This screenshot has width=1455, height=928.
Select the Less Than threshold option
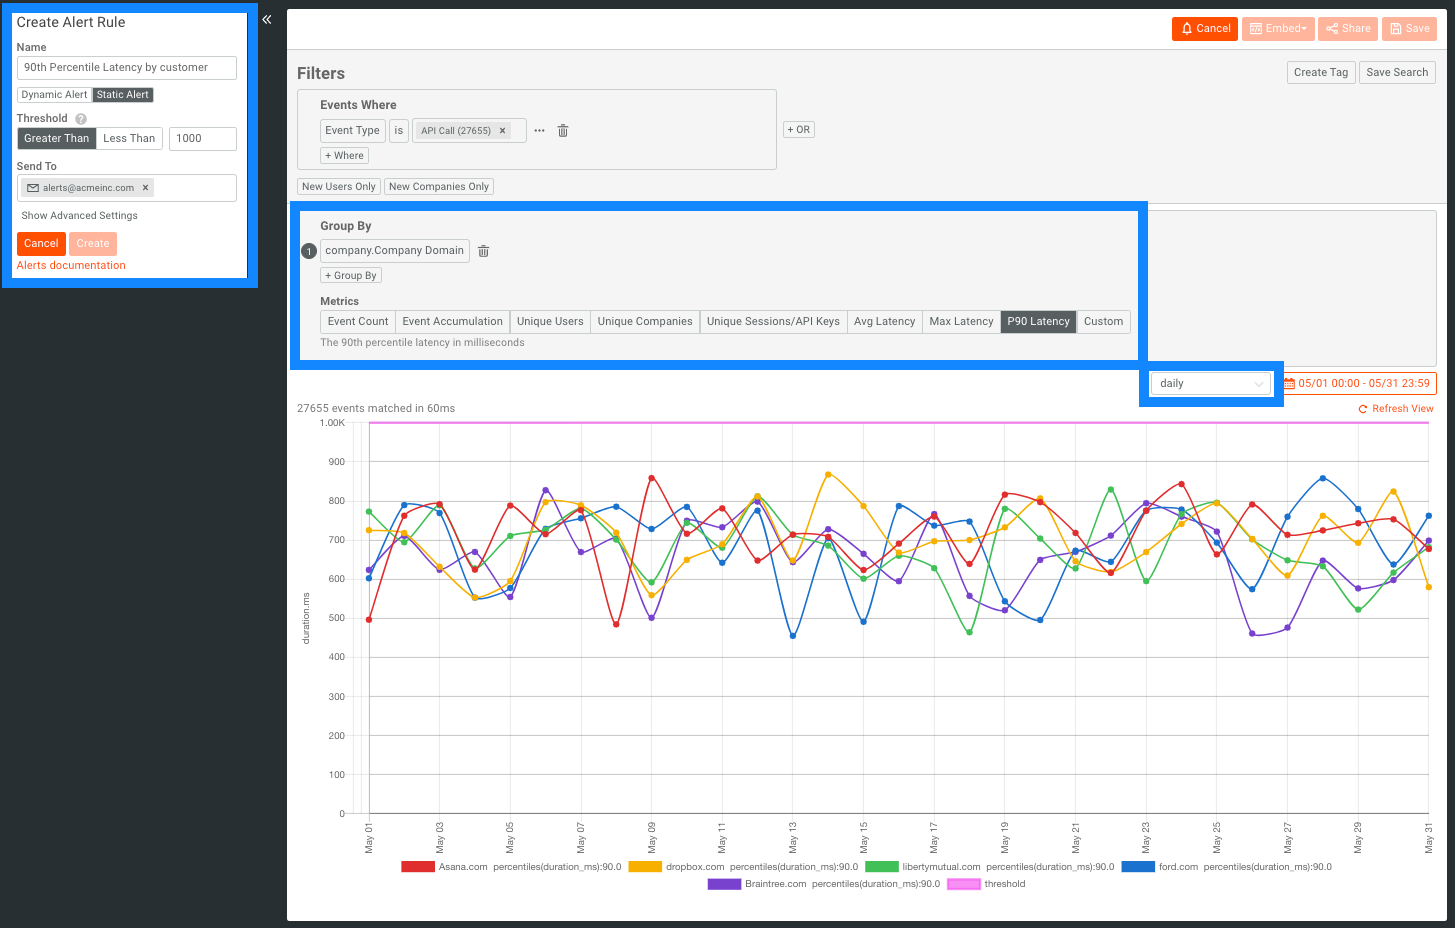(129, 139)
